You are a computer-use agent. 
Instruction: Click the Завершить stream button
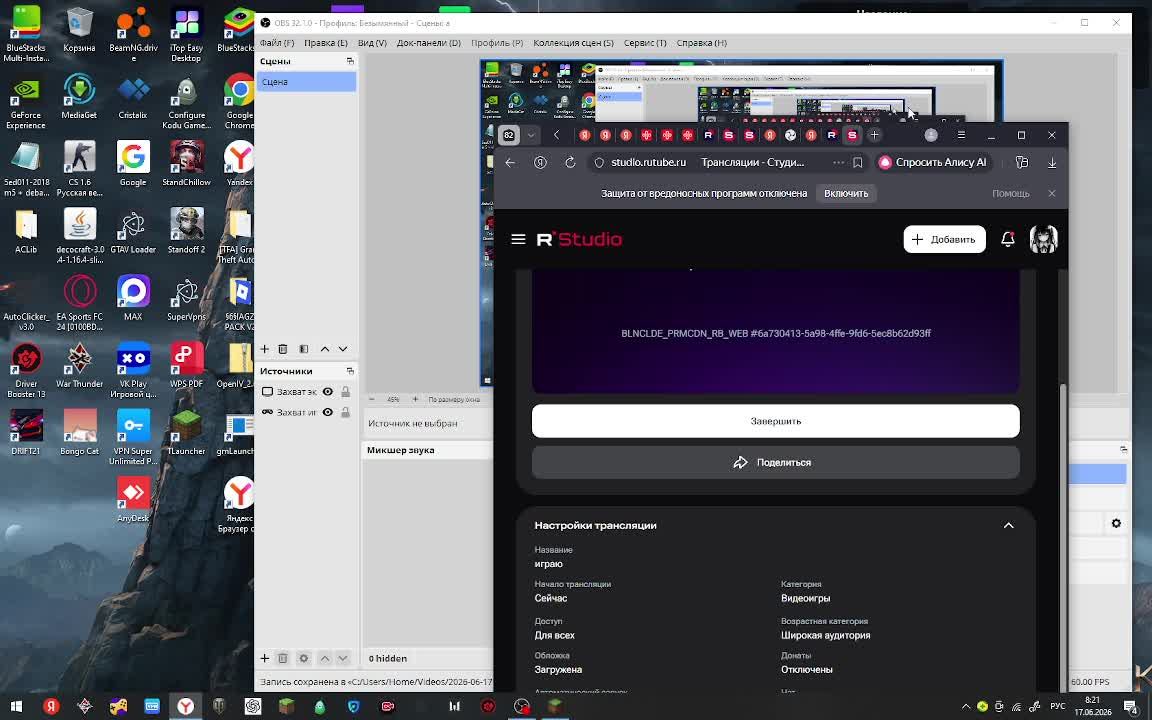[775, 421]
